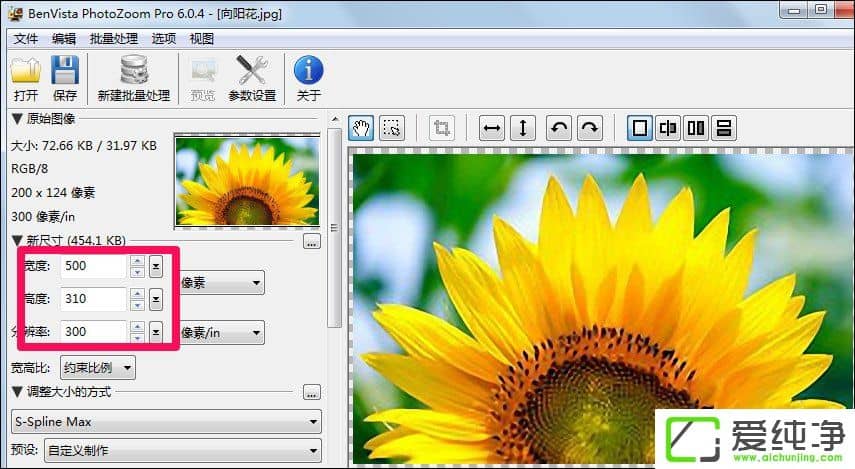Open the S-Spline Max resize method dropdown
855x469 pixels.
click(165, 421)
